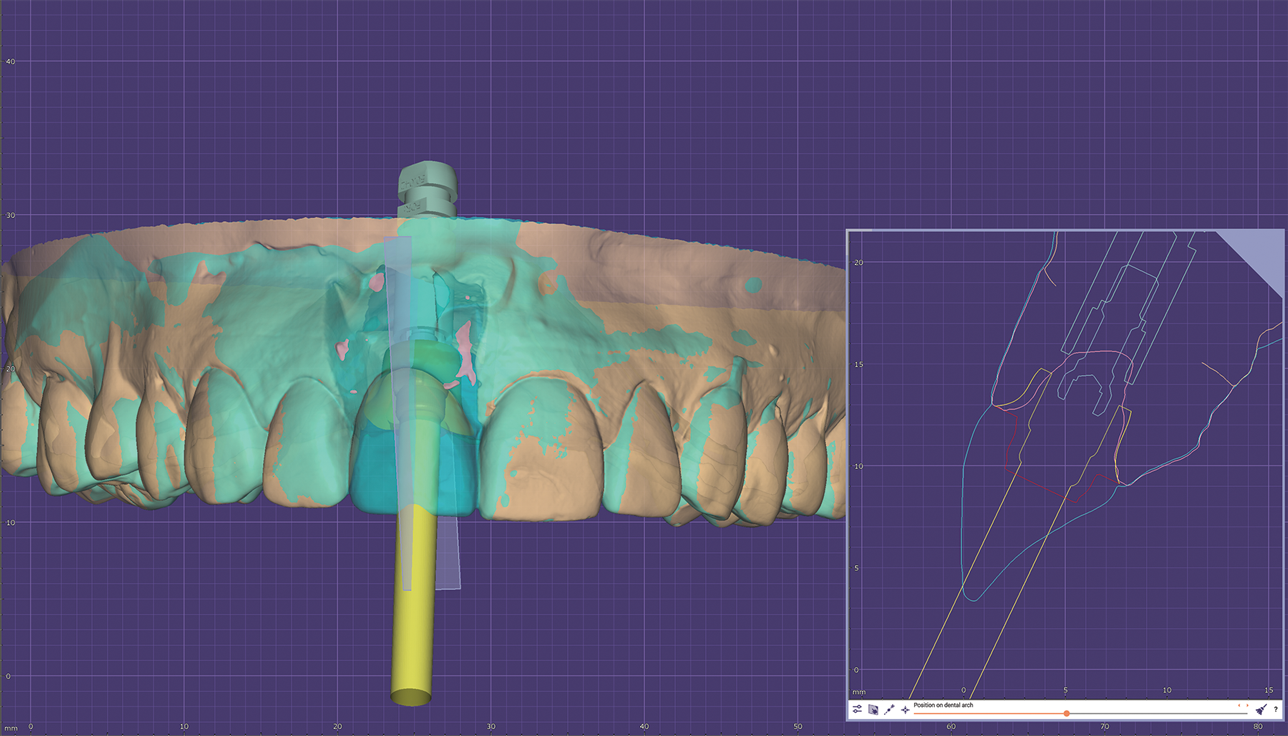Image resolution: width=1288 pixels, height=736 pixels.
Task: Step the arch position right with the orange arrow
Action: (1248, 705)
